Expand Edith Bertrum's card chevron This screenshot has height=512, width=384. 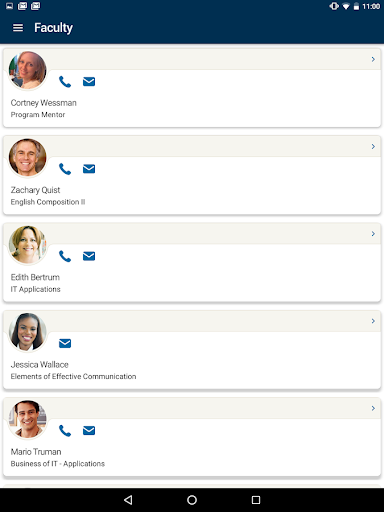[x=373, y=234]
